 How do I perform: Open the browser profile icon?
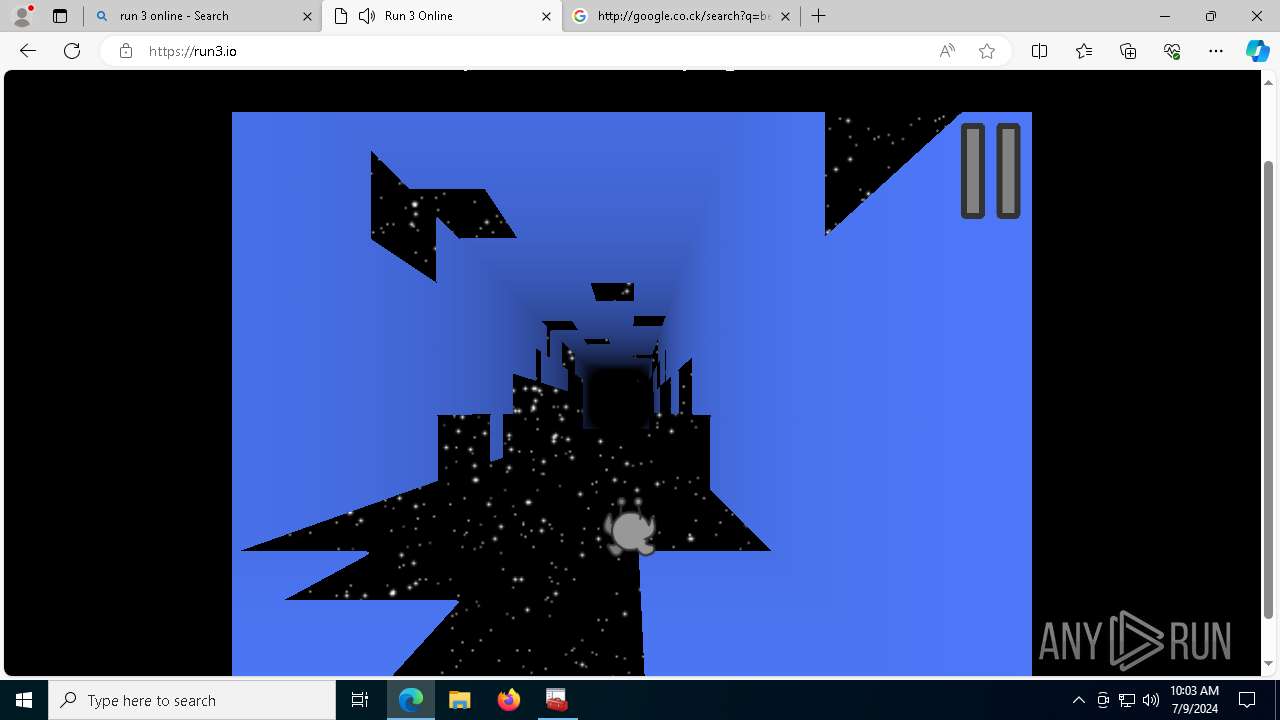tap(22, 16)
